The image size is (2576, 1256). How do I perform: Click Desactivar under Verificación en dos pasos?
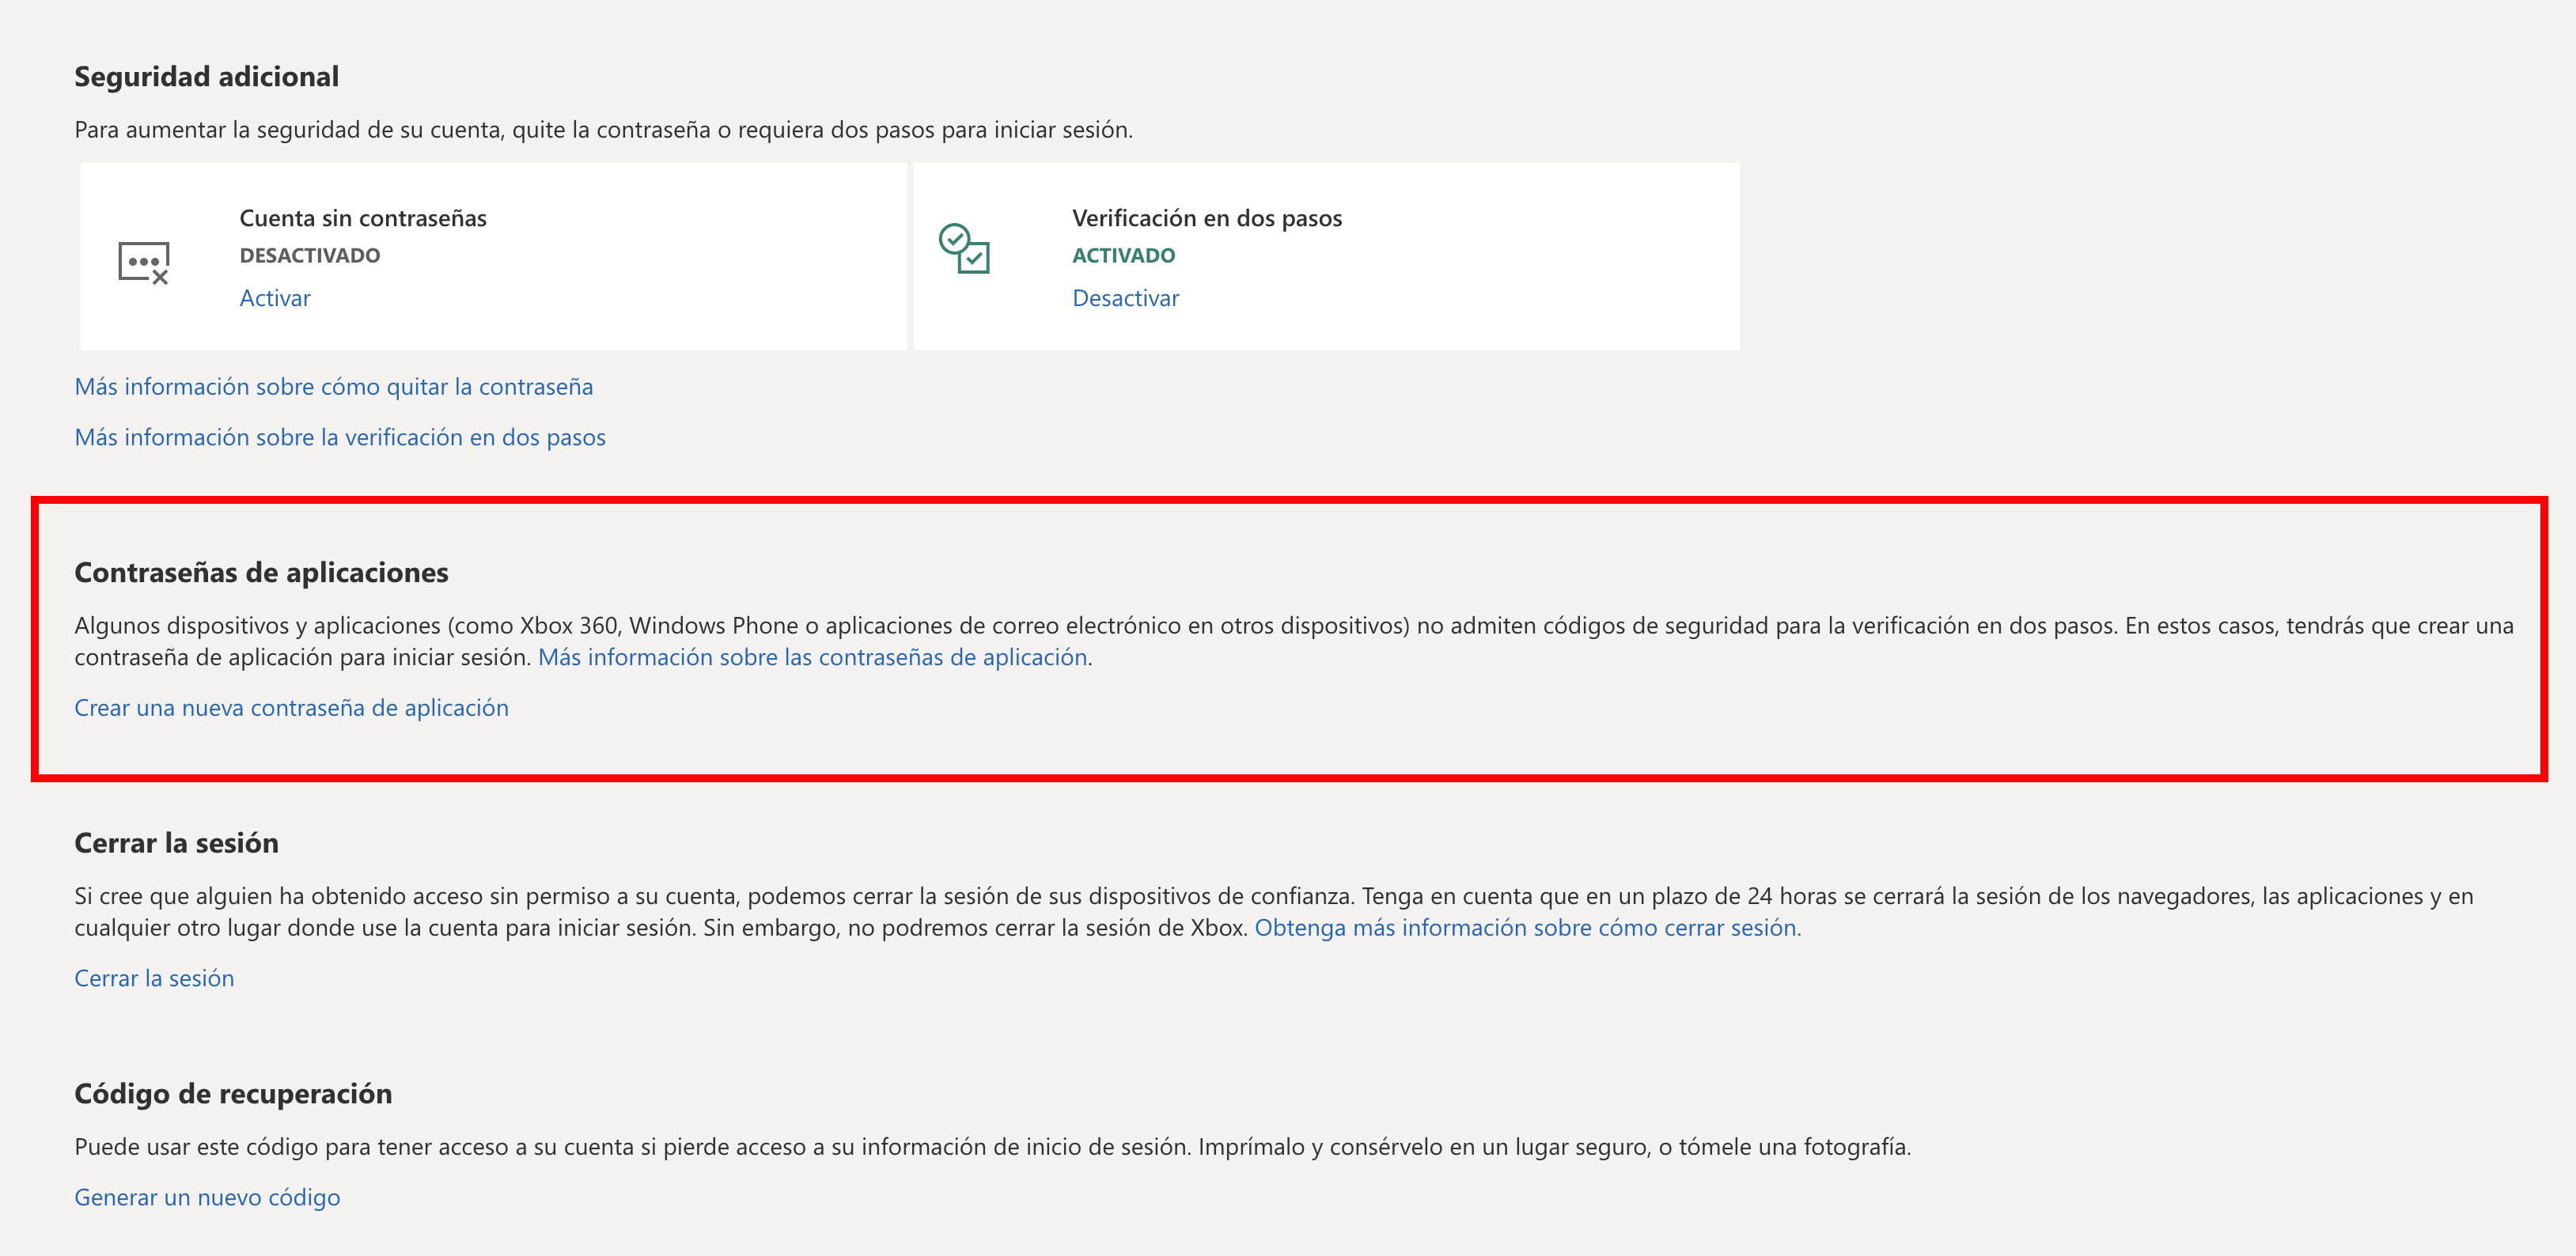pyautogui.click(x=1125, y=298)
